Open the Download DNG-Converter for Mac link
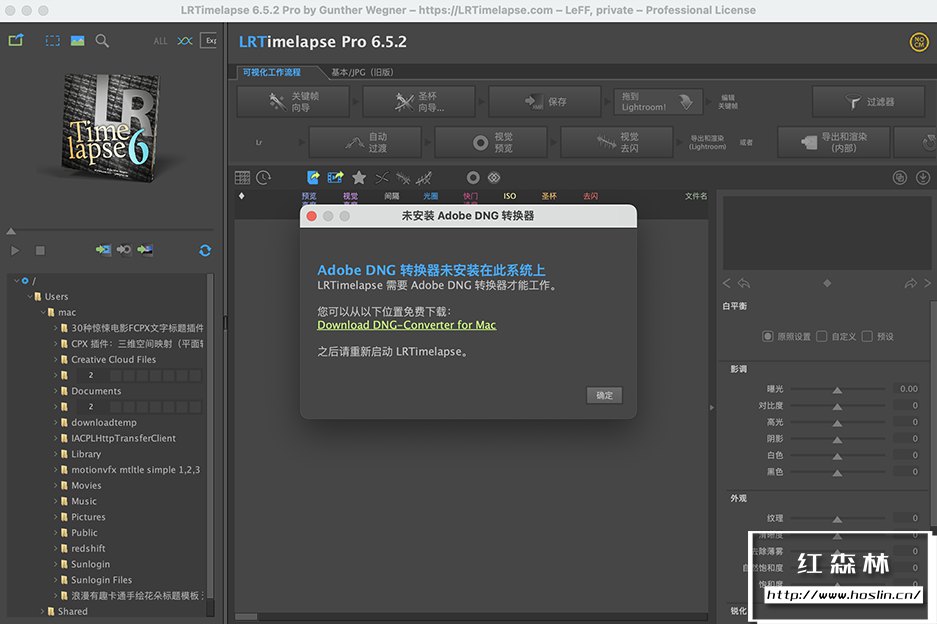Viewport: 937px width, 624px height. [x=406, y=325]
